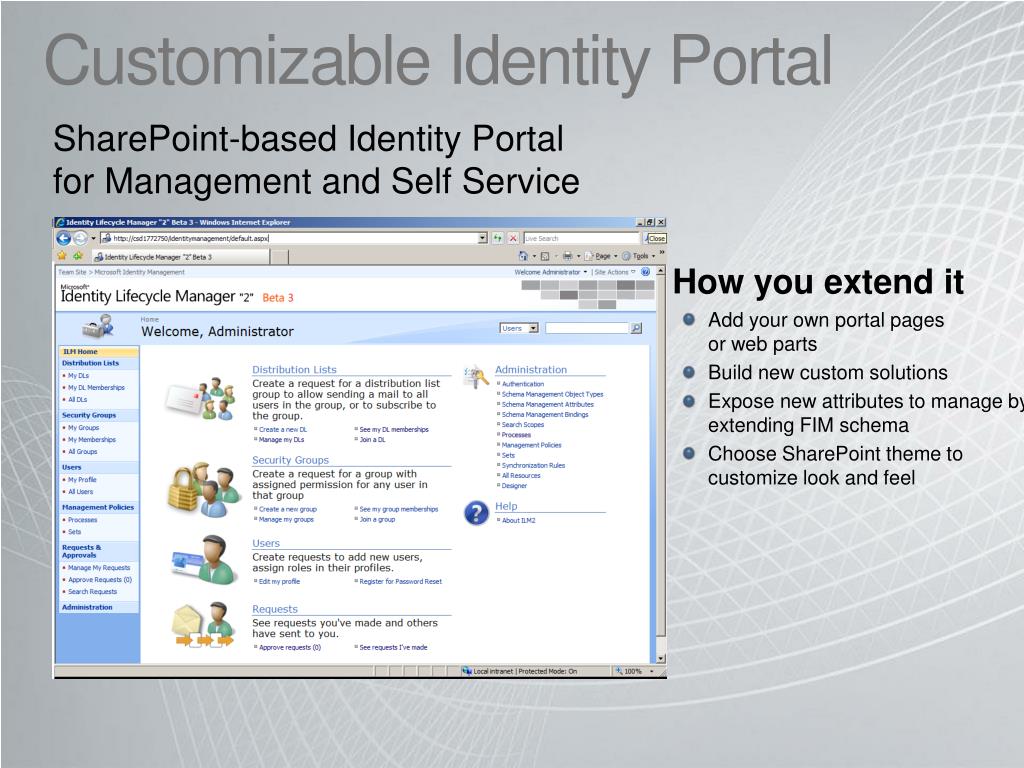Click the Live Search box

pyautogui.click(x=581, y=238)
